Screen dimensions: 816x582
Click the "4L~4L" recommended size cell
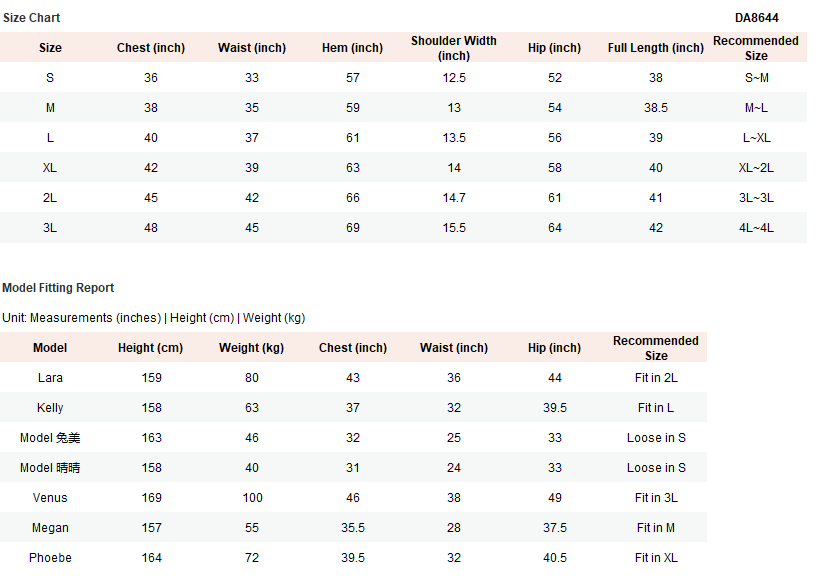tap(756, 228)
